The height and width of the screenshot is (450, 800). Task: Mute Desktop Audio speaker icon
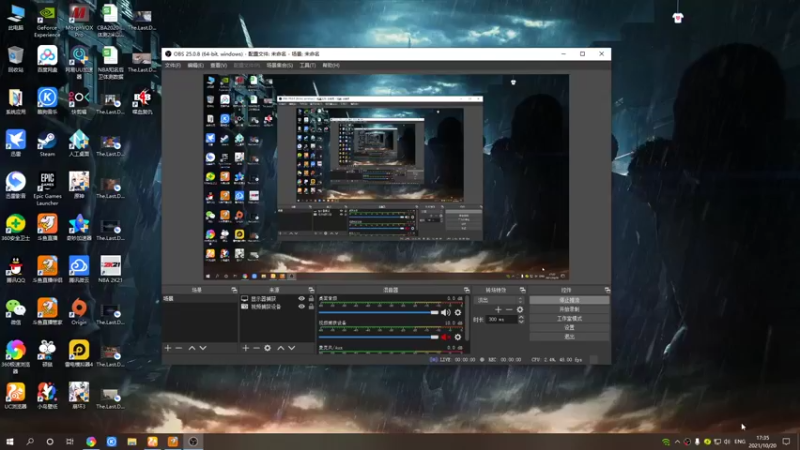click(x=445, y=312)
